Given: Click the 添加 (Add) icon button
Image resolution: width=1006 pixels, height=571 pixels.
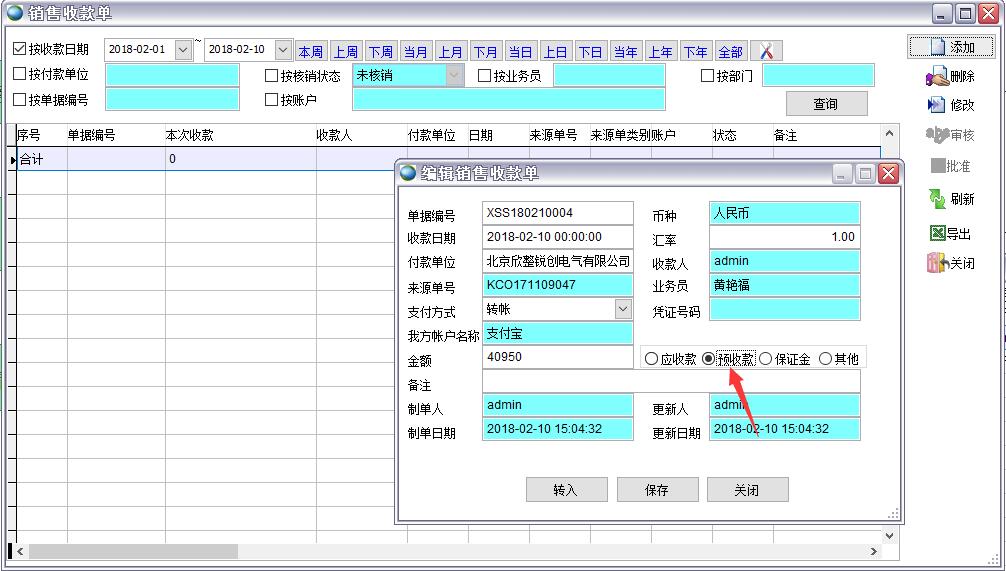Looking at the screenshot, I should (x=938, y=47).
